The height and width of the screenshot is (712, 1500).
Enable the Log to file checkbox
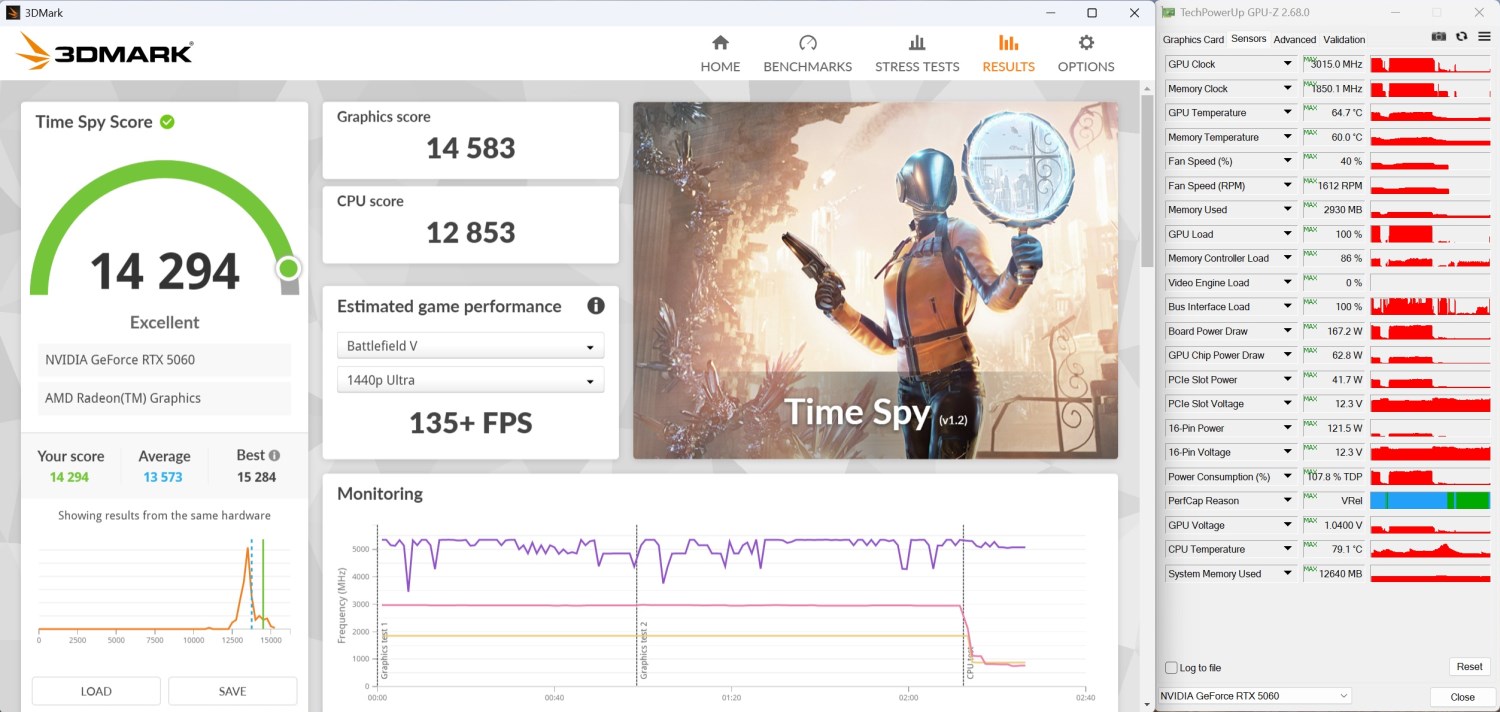click(x=1171, y=668)
